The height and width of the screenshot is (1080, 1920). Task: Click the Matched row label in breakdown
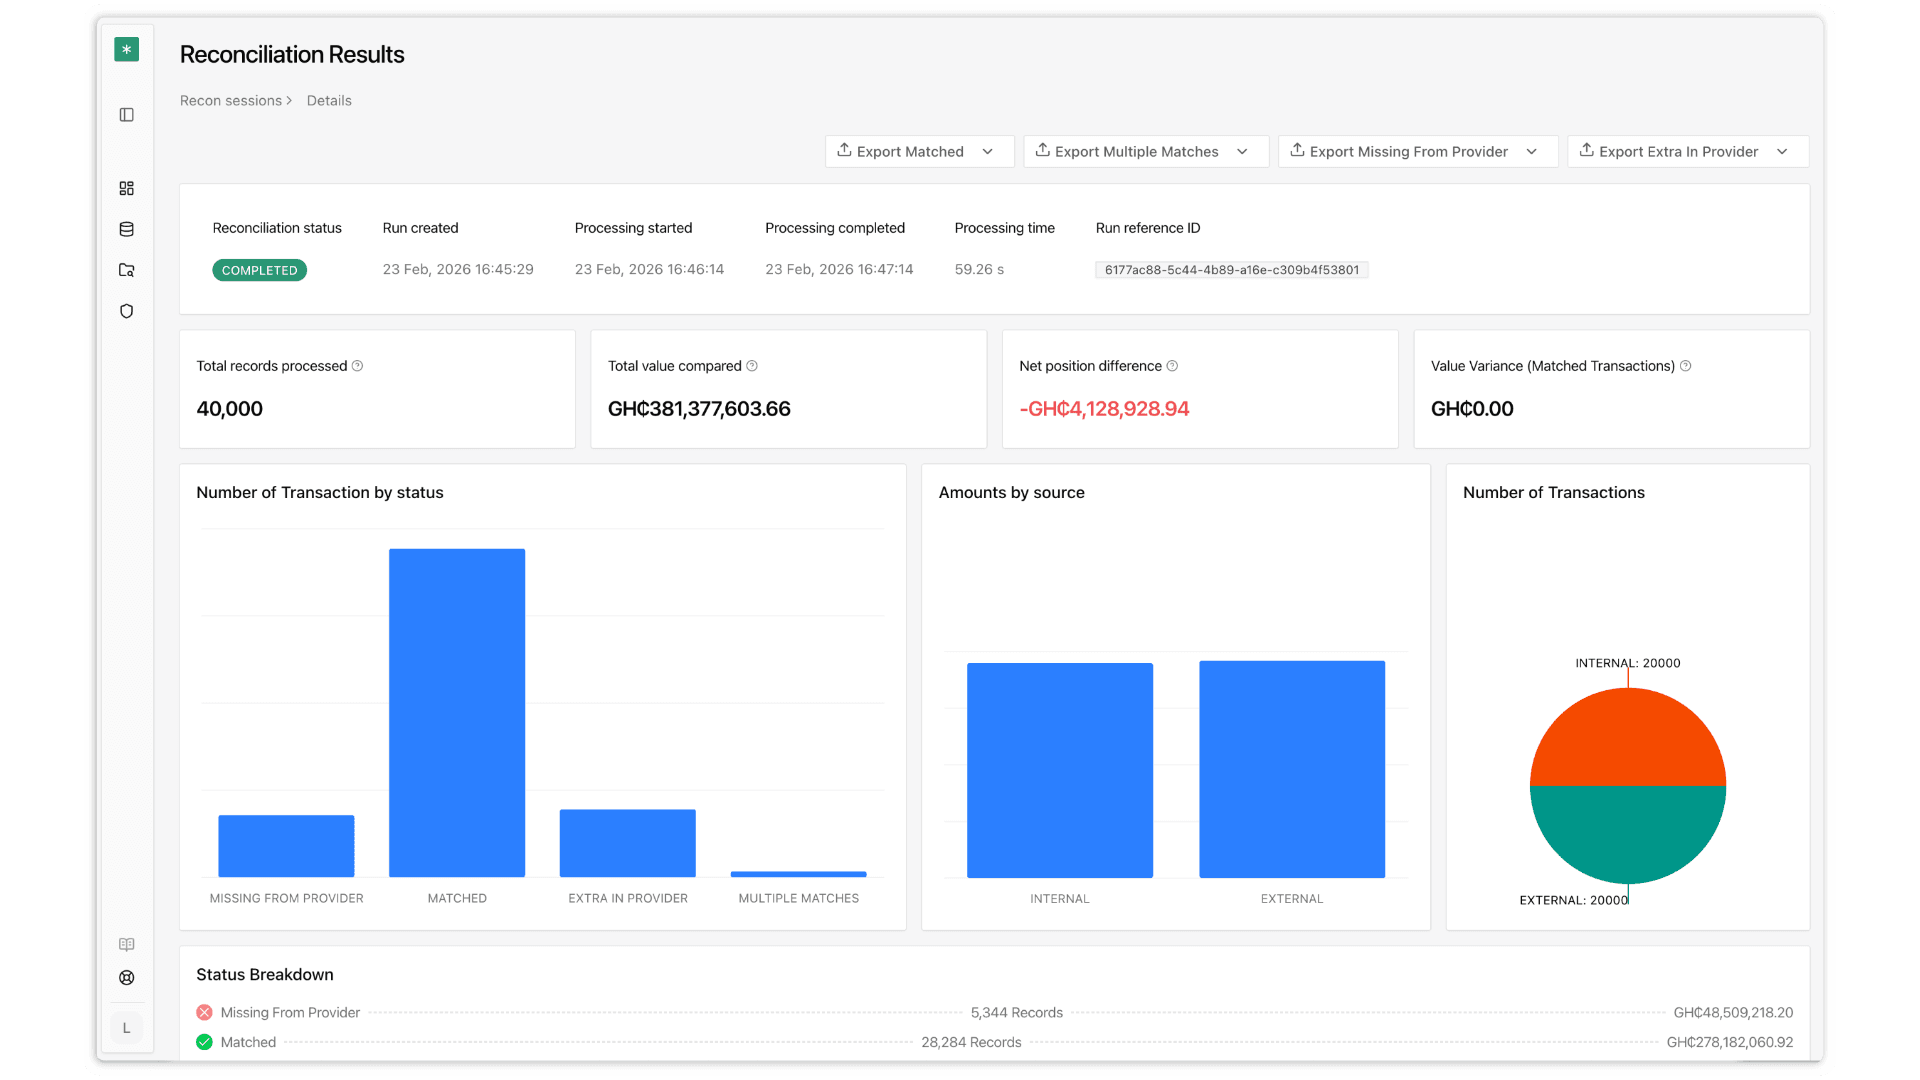click(x=248, y=1042)
